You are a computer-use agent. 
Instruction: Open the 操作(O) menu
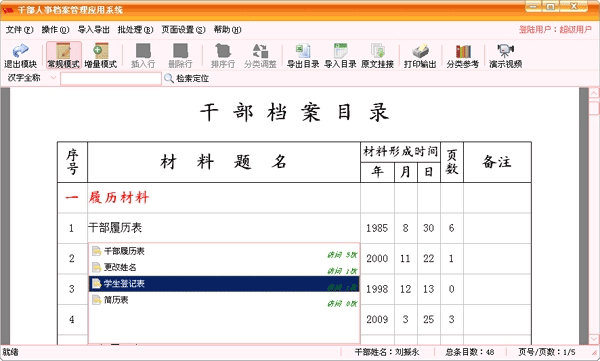(55, 29)
